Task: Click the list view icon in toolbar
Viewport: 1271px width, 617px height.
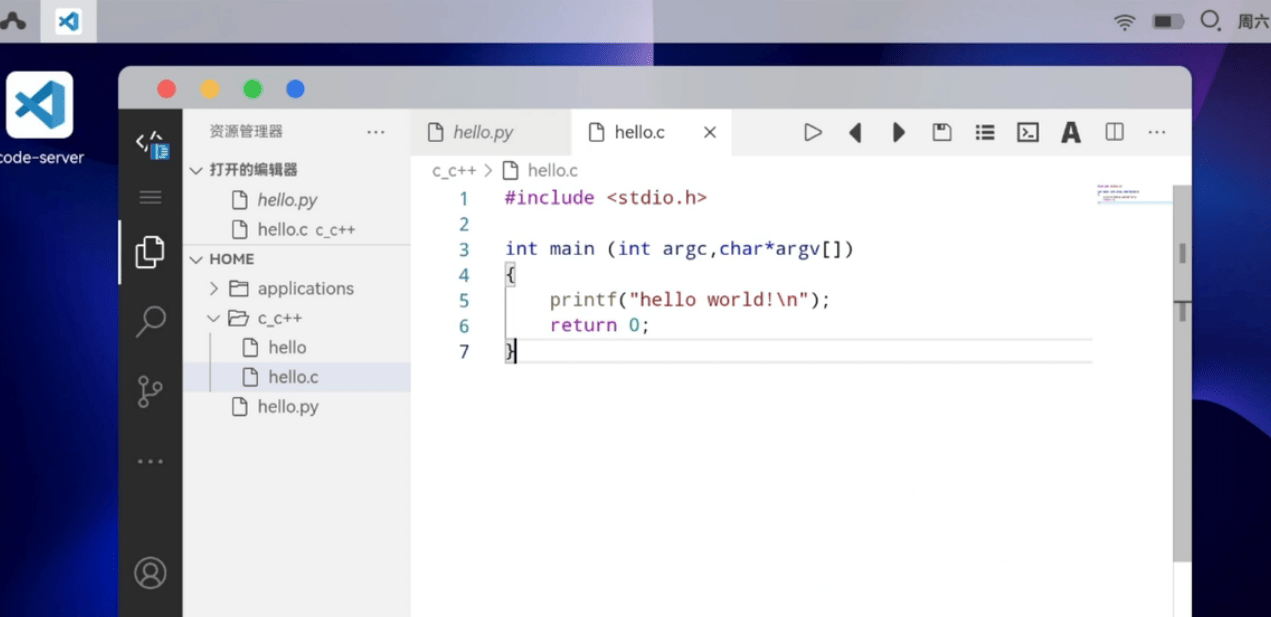Action: (984, 132)
